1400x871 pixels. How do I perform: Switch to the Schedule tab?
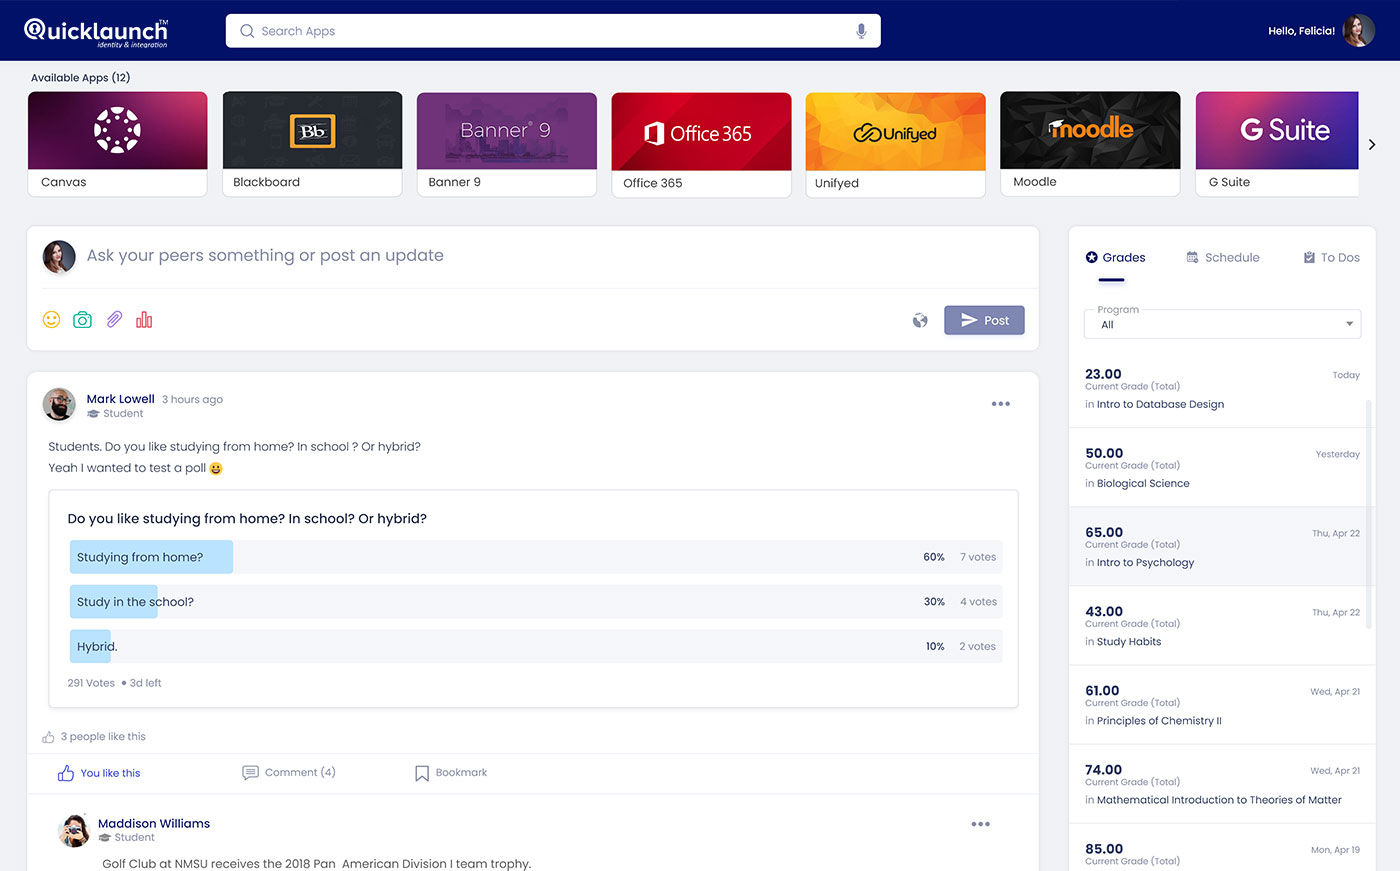tap(1223, 258)
